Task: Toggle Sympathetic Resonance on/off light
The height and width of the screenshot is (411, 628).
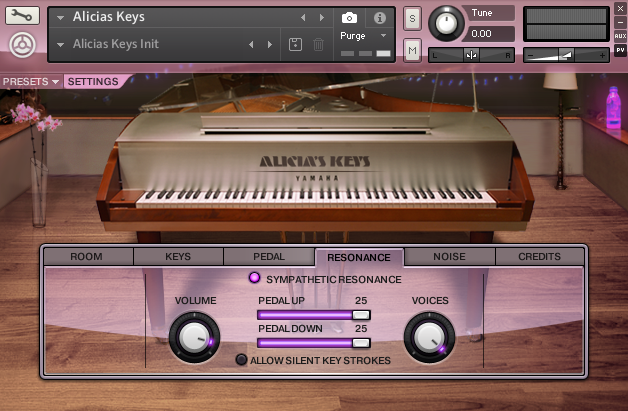Action: click(254, 278)
